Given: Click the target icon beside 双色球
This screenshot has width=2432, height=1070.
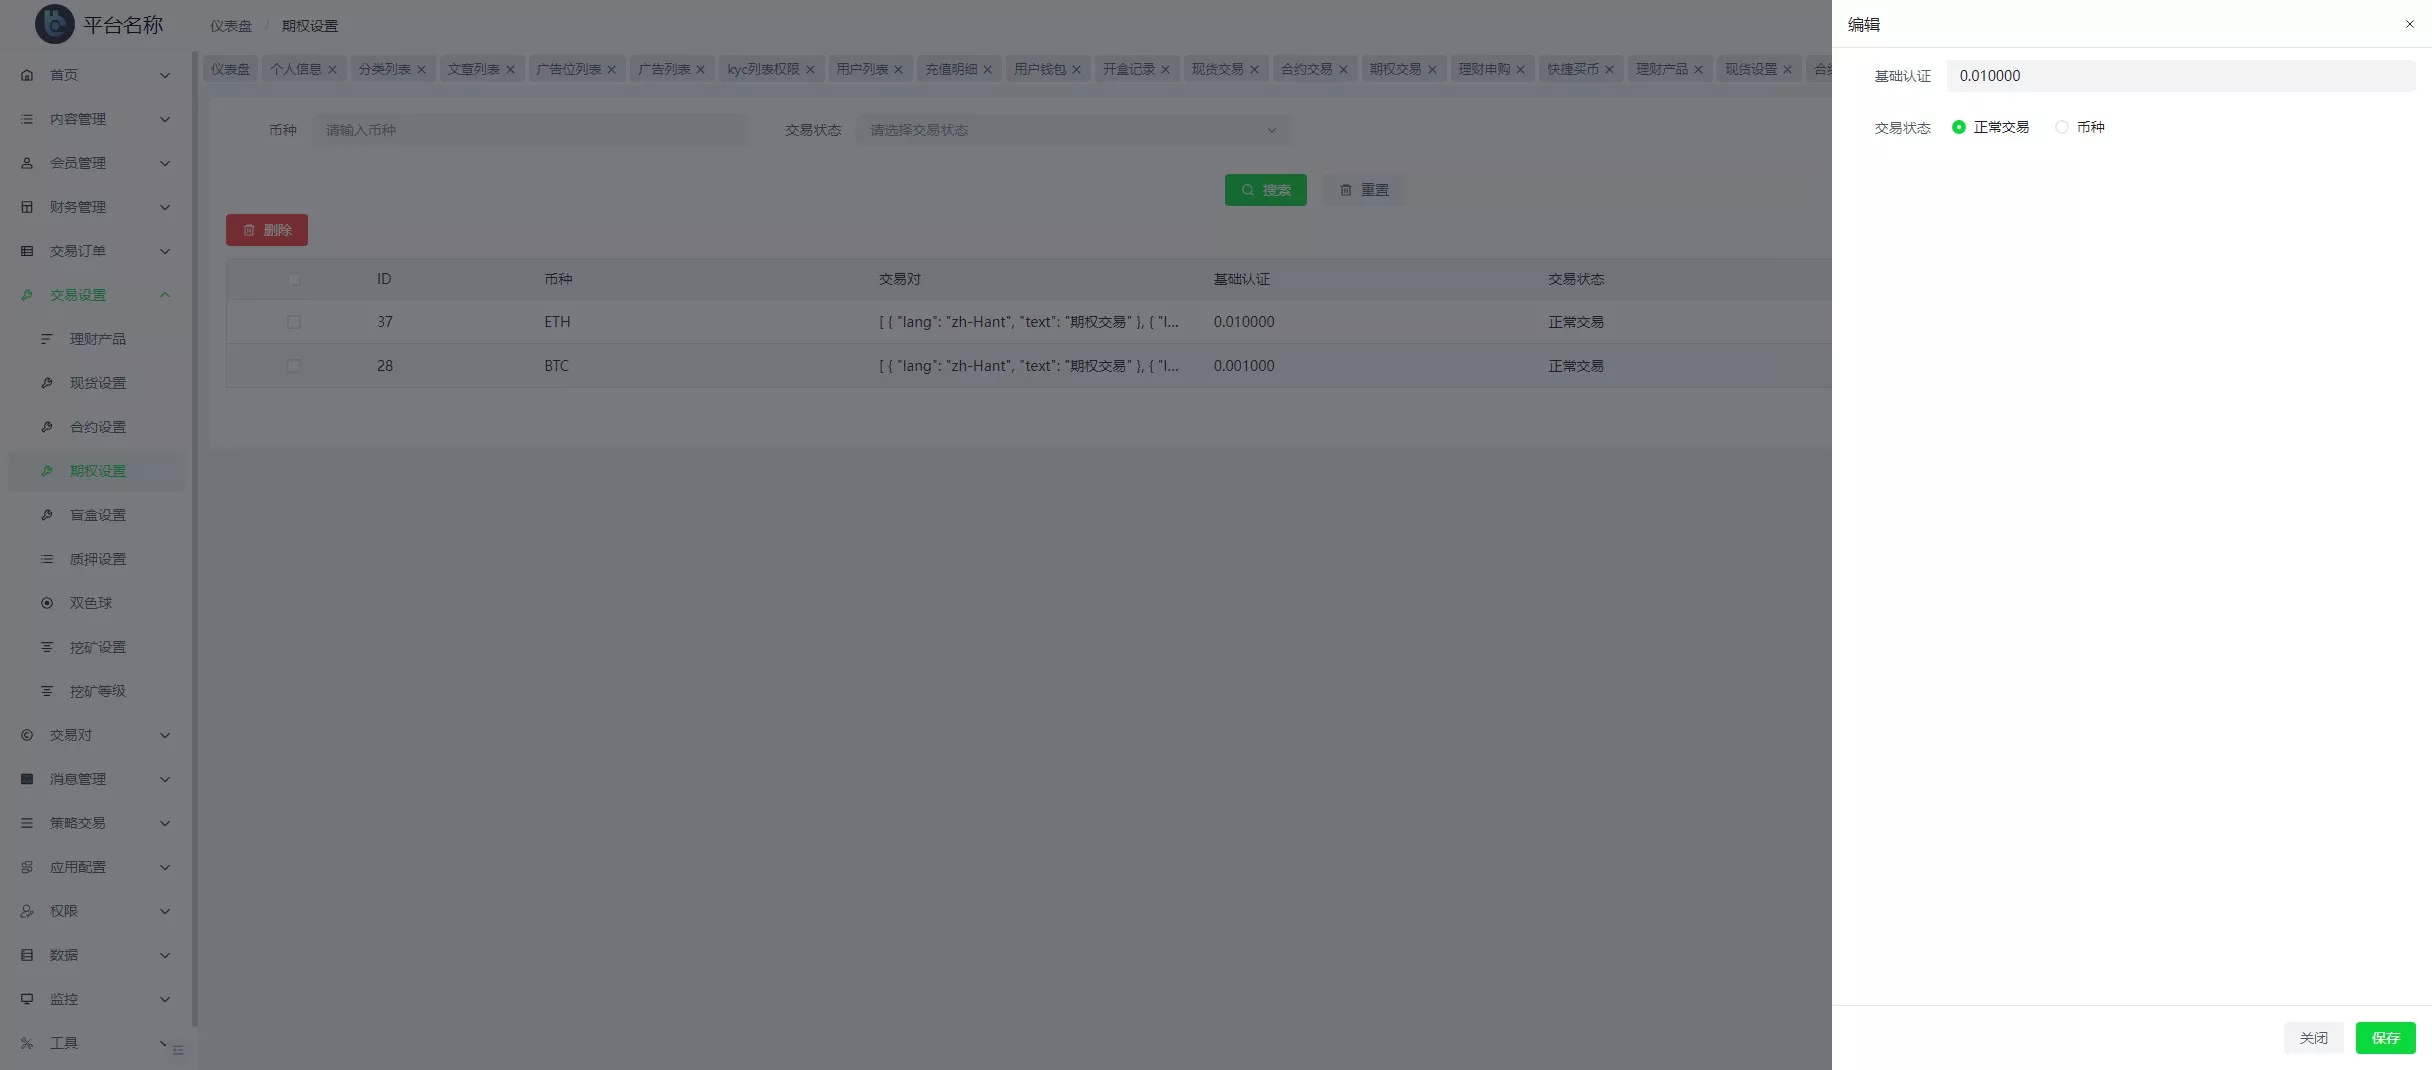Looking at the screenshot, I should tap(47, 603).
